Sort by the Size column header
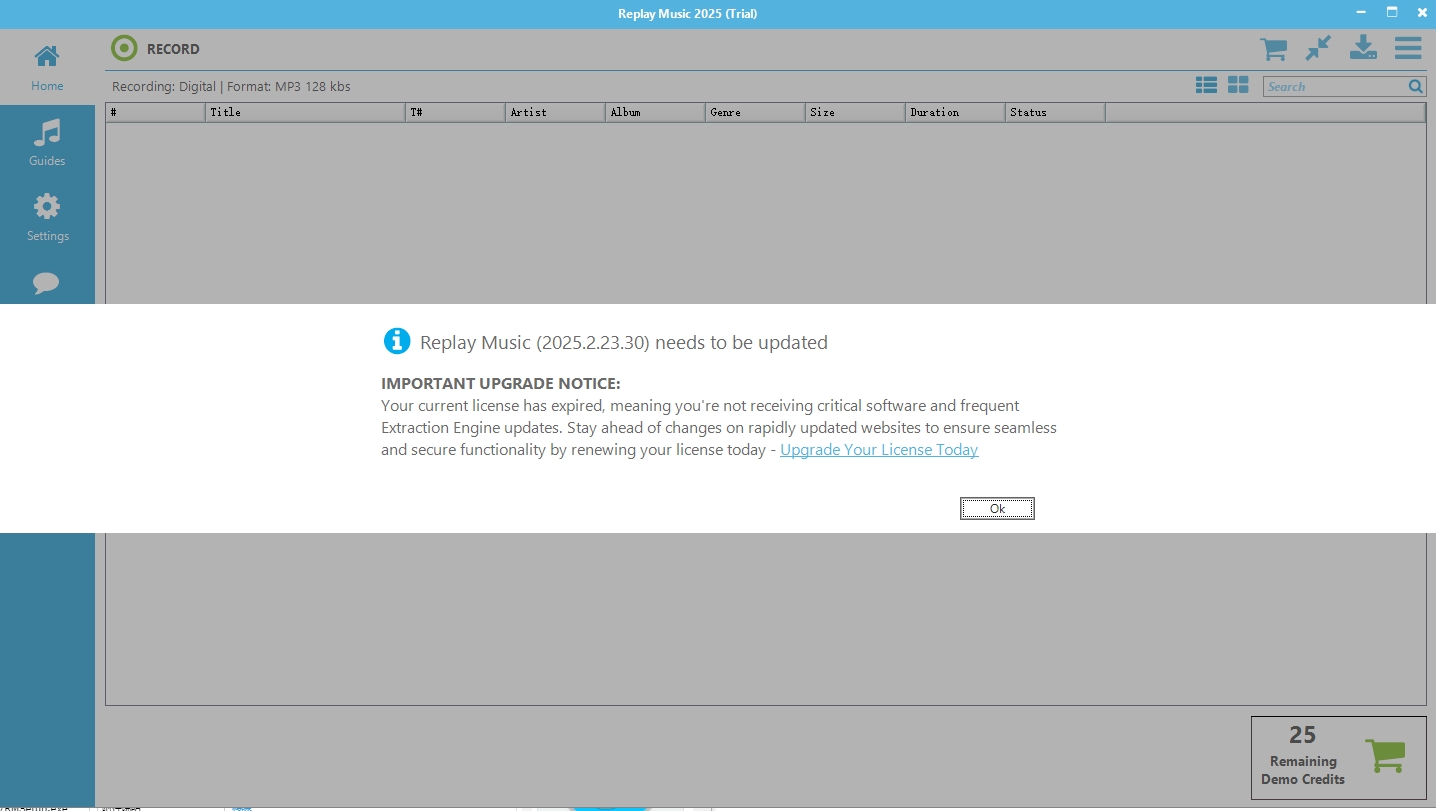The image size is (1436, 811). pyautogui.click(x=855, y=112)
